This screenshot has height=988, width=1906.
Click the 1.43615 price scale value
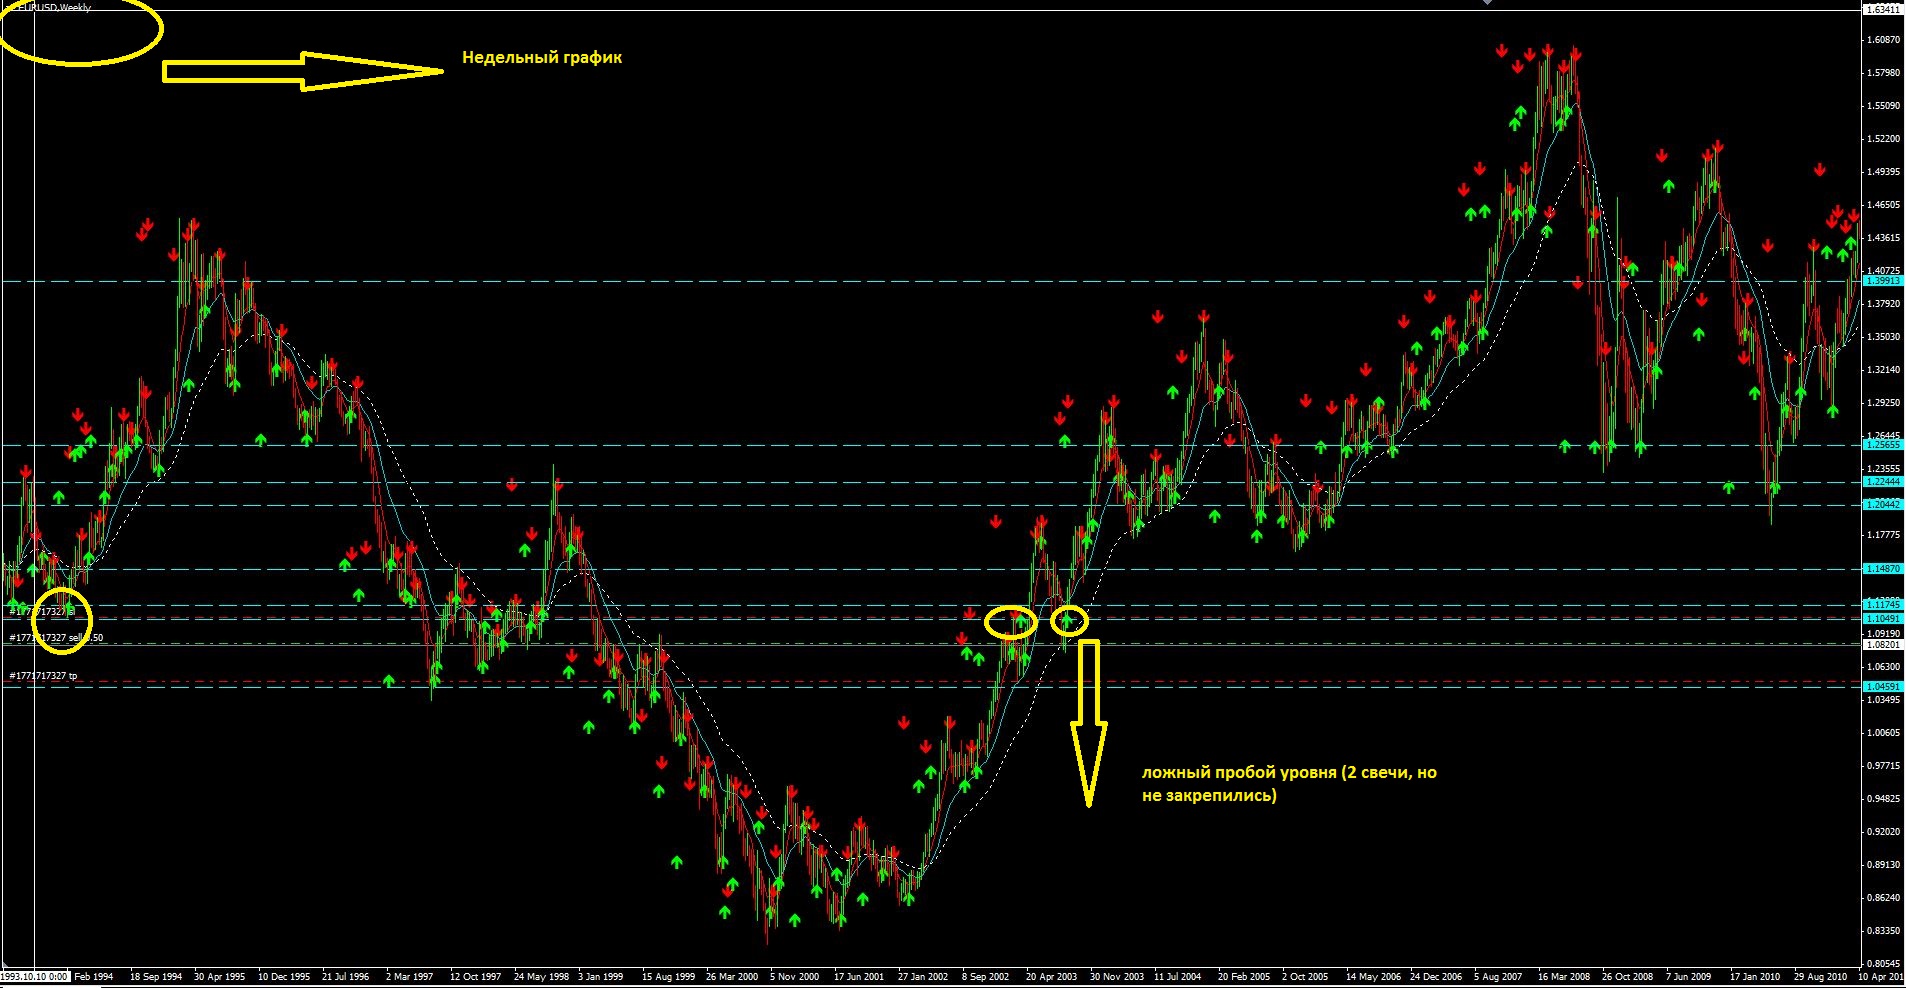[x=1883, y=238]
